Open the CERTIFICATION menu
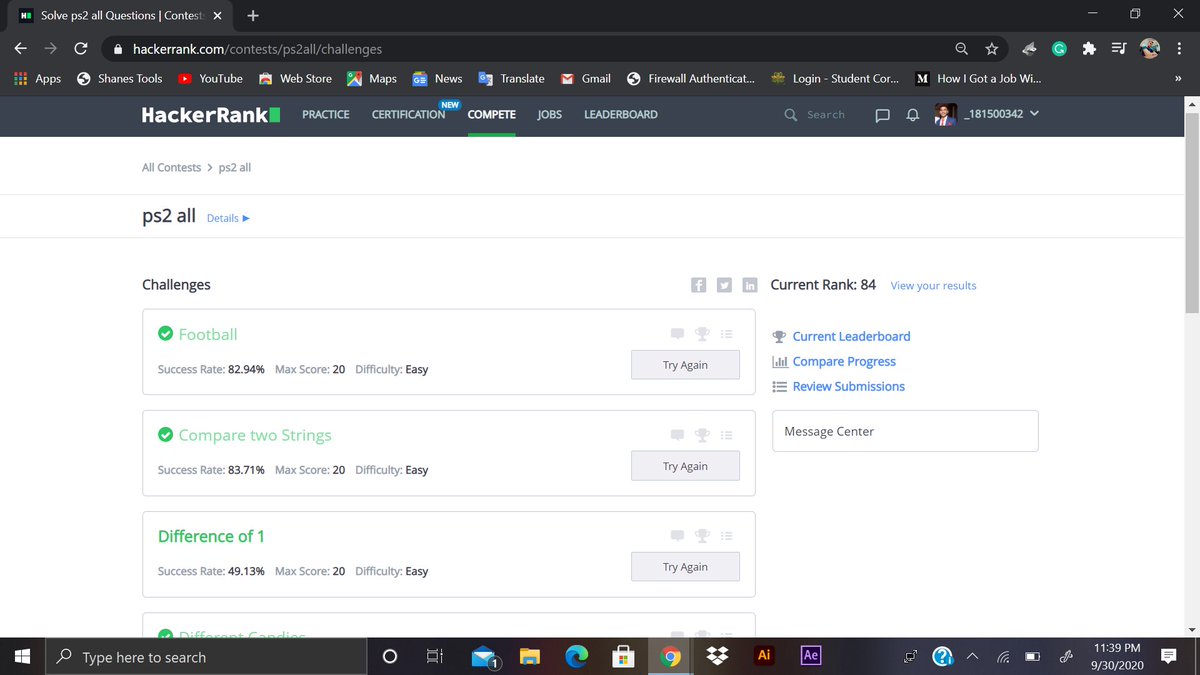 tap(408, 114)
